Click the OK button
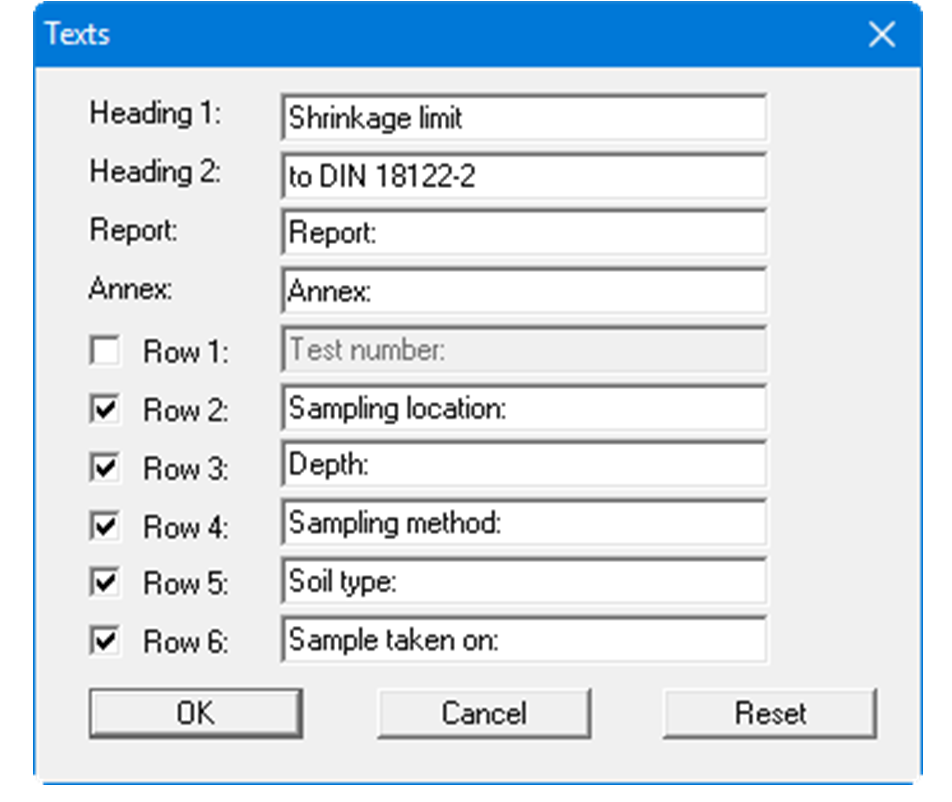 [196, 713]
